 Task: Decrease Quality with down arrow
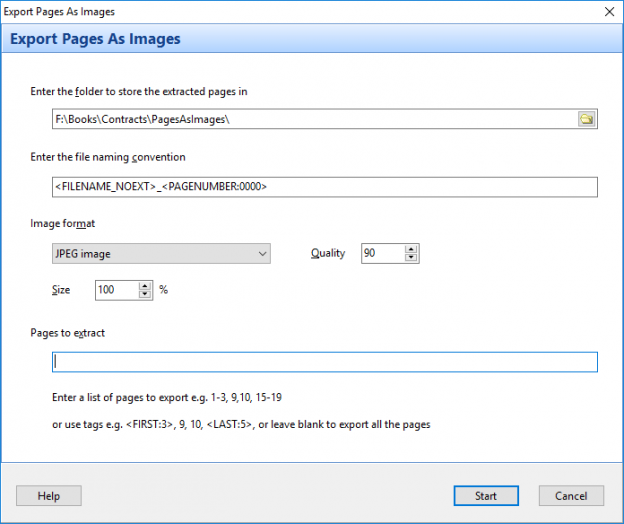(411, 258)
